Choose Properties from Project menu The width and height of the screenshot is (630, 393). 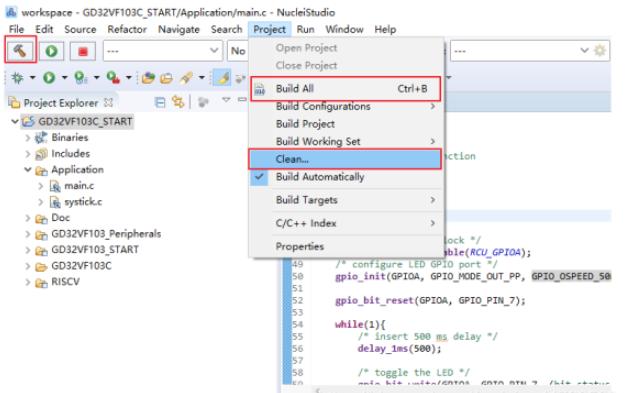[x=346, y=246]
